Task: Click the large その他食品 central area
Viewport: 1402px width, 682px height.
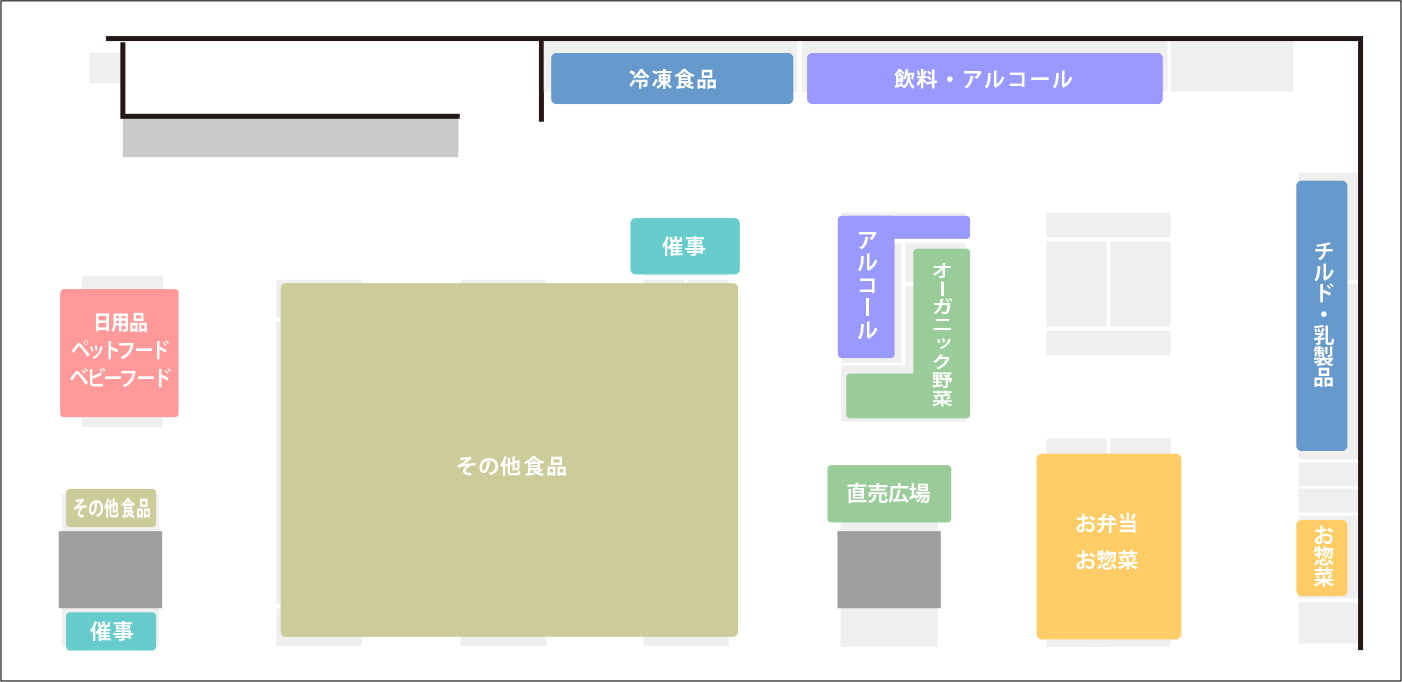Action: coord(509,460)
